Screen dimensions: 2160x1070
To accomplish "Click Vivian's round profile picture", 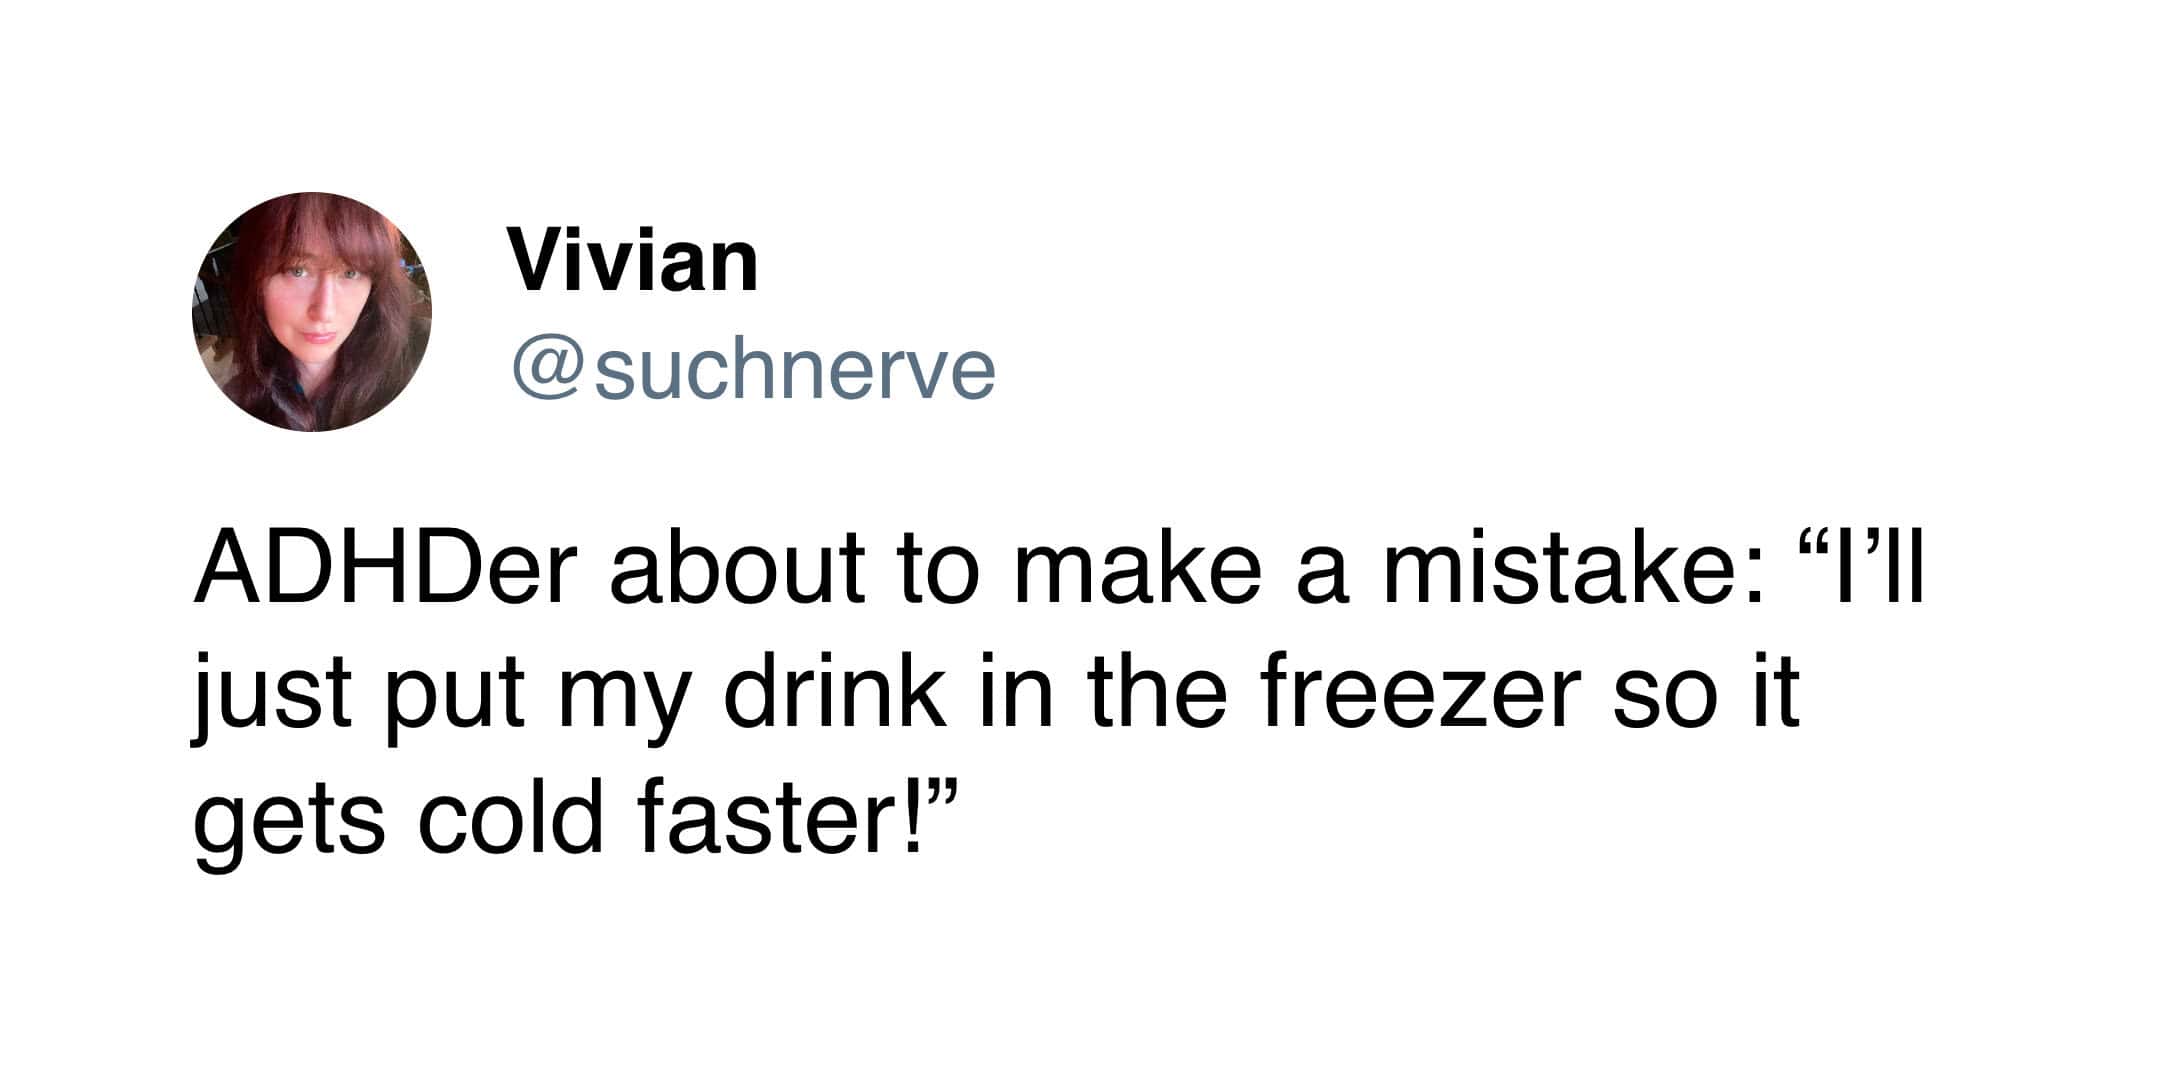I will [312, 312].
